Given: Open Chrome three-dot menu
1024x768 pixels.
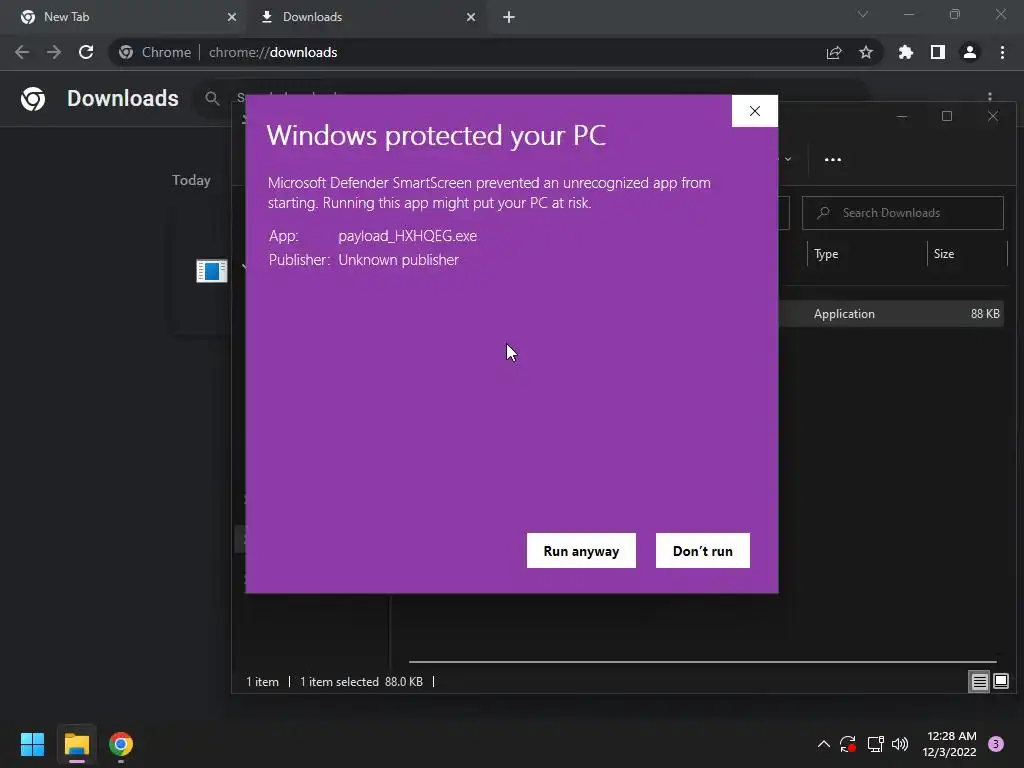Looking at the screenshot, I should [x=1002, y=52].
